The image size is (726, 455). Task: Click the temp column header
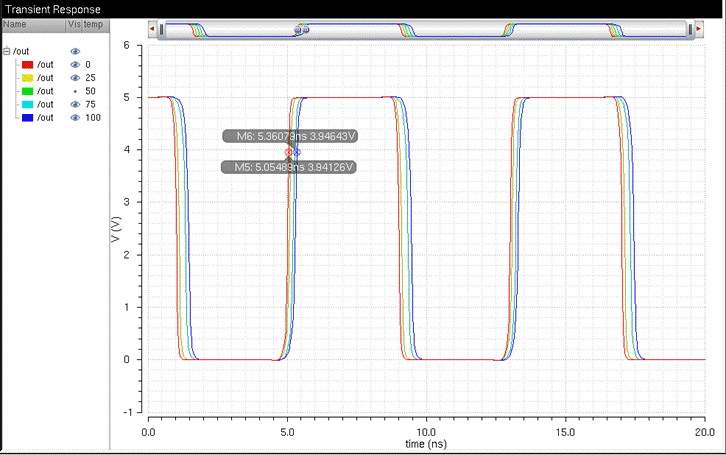[x=96, y=25]
